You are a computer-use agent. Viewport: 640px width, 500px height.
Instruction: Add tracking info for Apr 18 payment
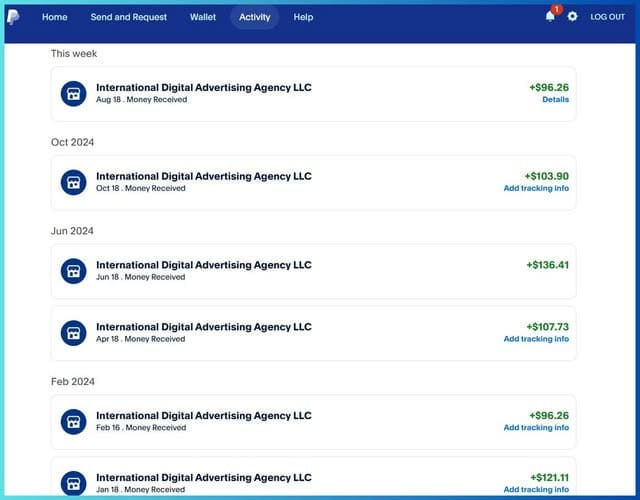pos(536,339)
